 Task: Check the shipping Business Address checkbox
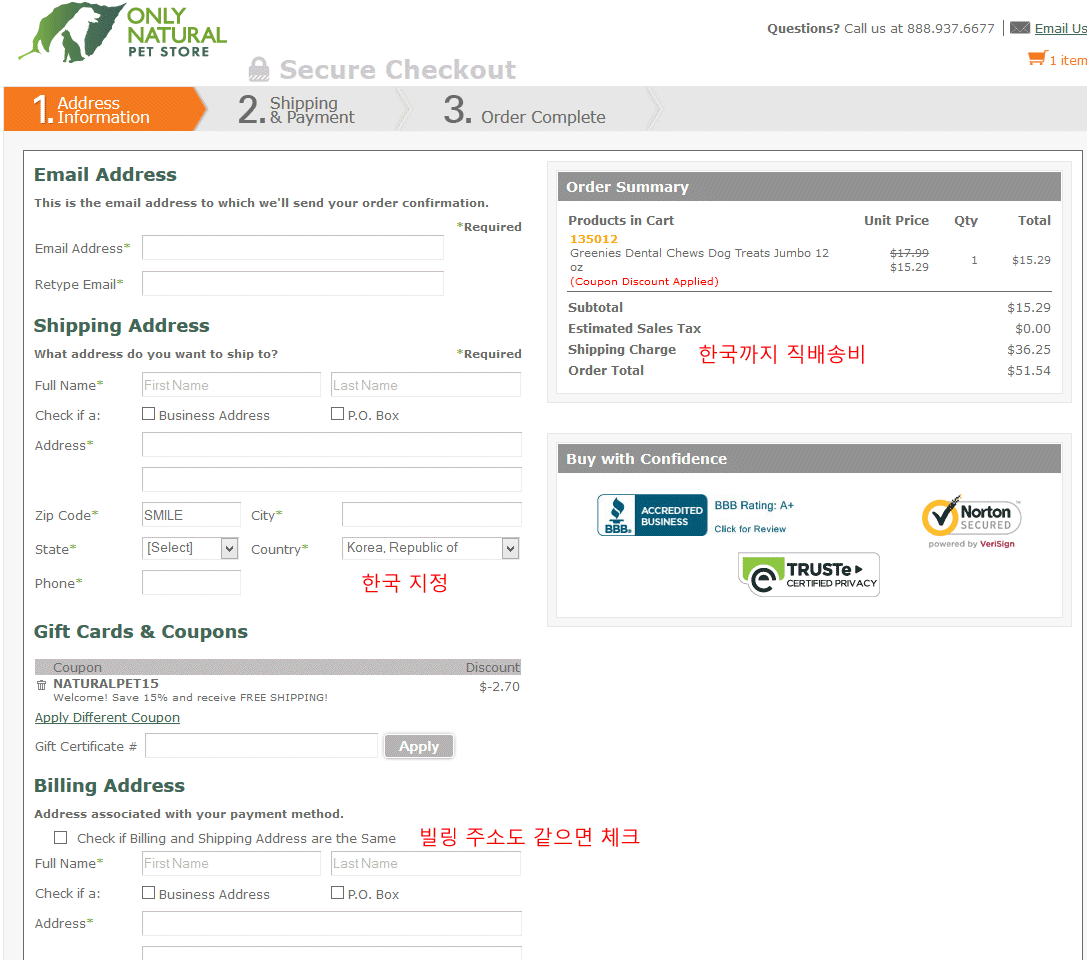pyautogui.click(x=148, y=414)
